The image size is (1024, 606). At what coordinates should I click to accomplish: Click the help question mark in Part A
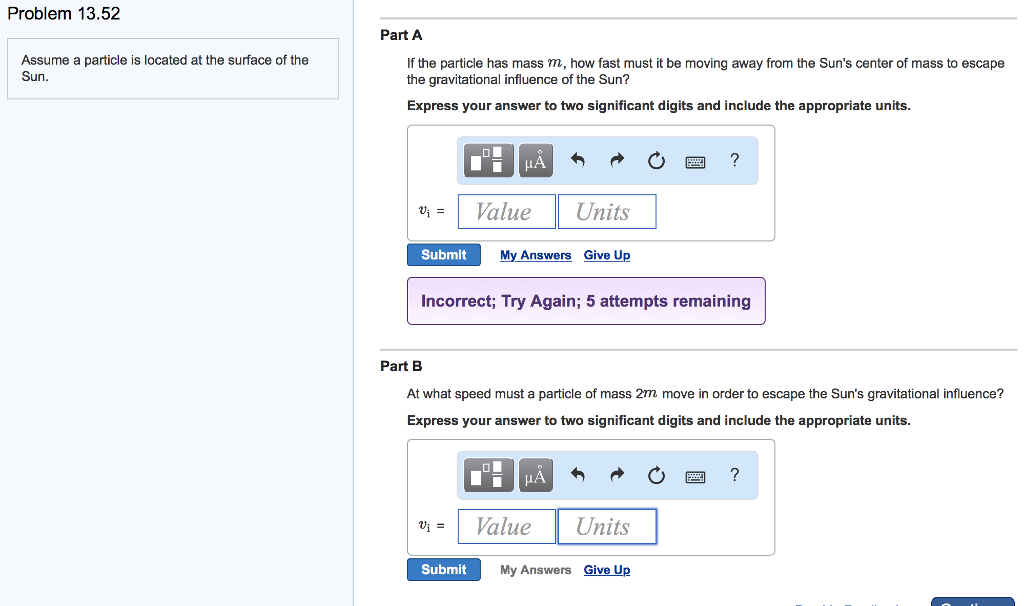[734, 160]
